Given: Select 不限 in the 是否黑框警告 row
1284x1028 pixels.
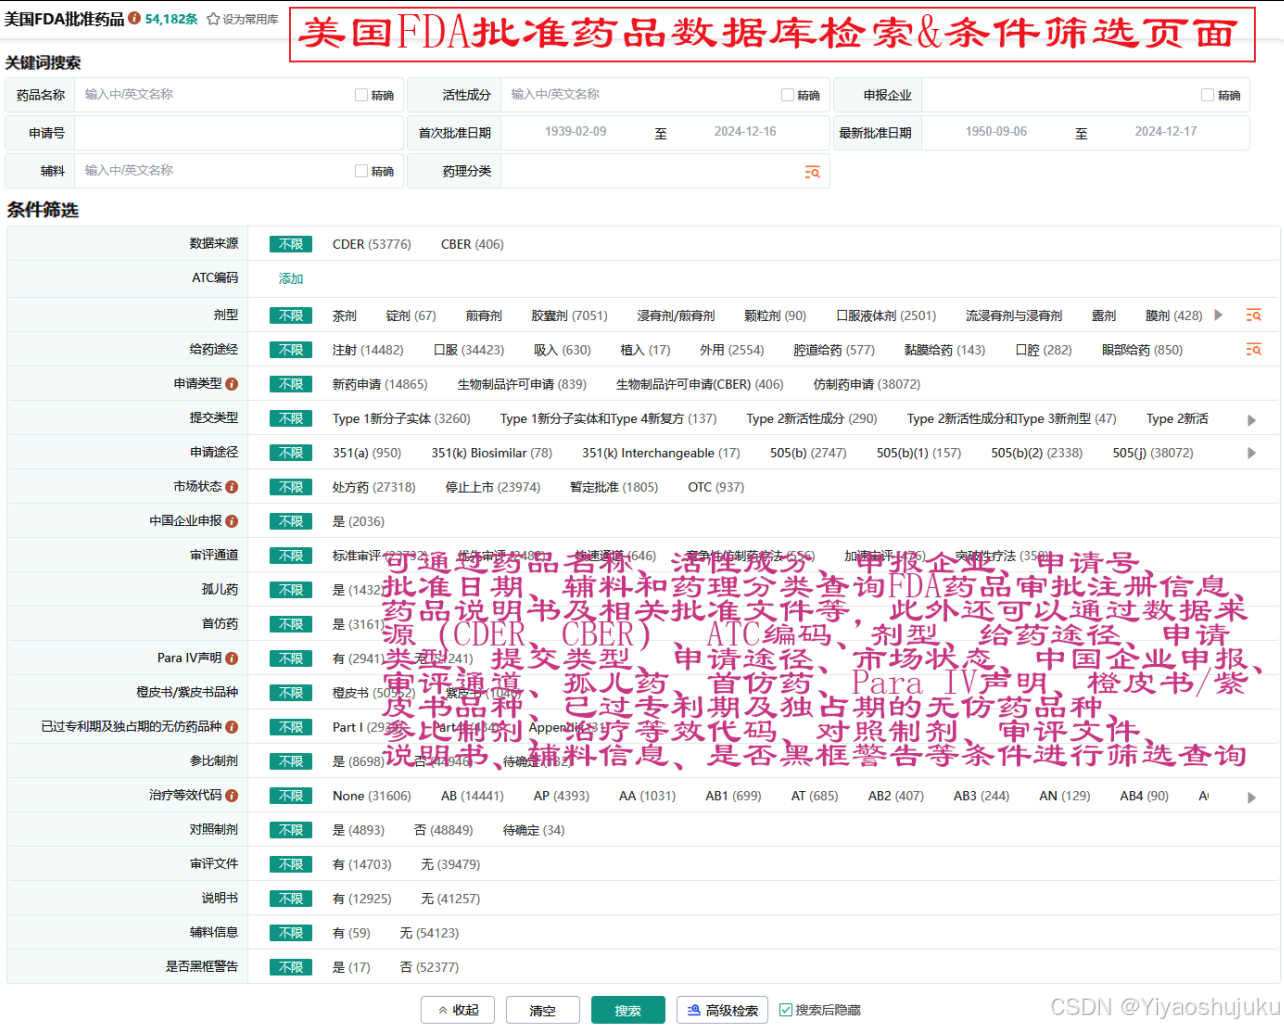Looking at the screenshot, I should (x=291, y=967).
